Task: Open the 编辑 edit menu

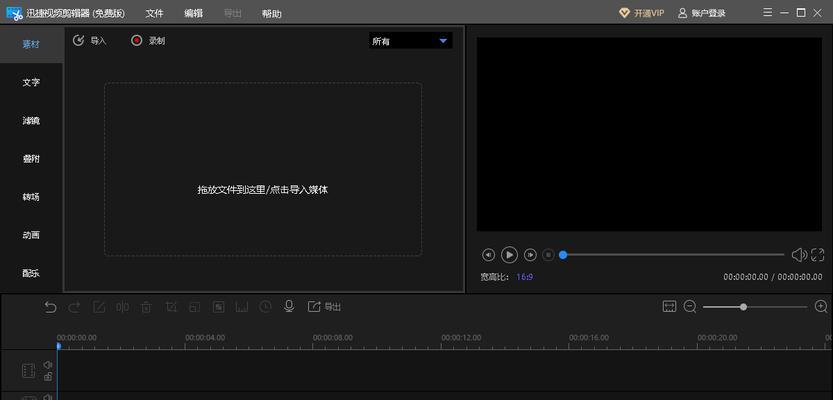Action: coord(193,13)
